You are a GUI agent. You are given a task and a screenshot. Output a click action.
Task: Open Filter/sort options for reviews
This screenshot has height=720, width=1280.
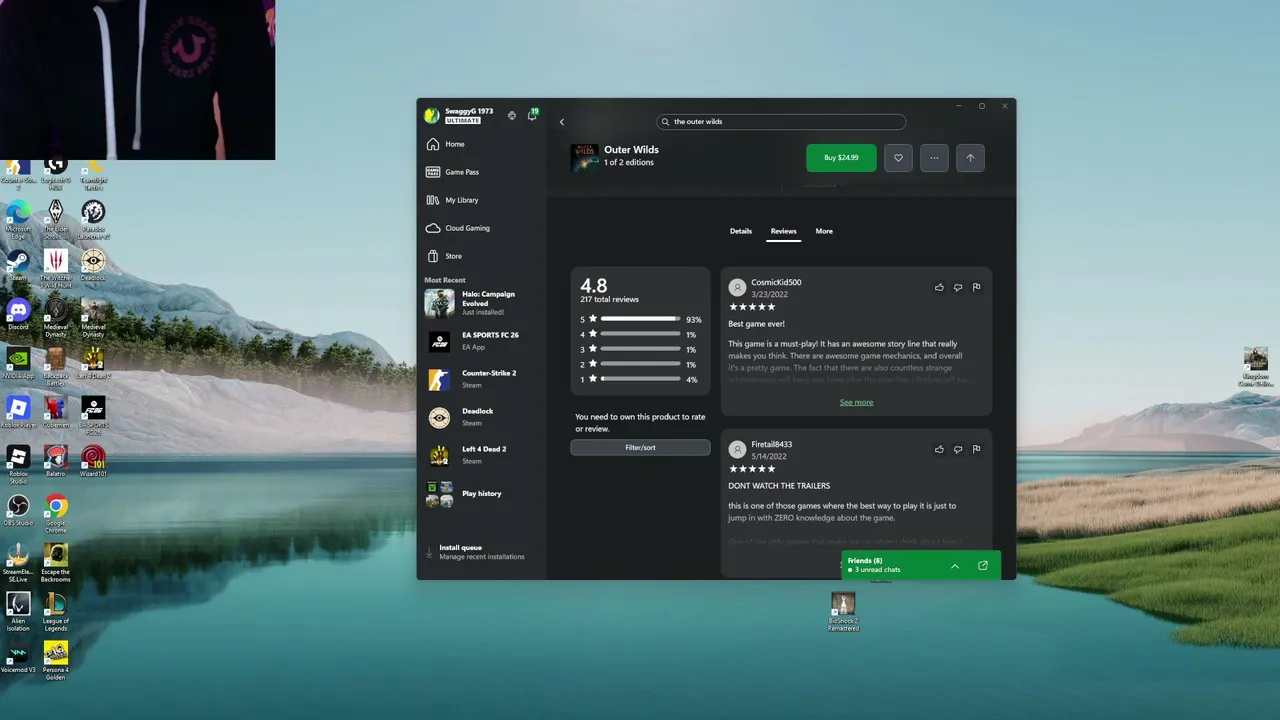coord(640,447)
